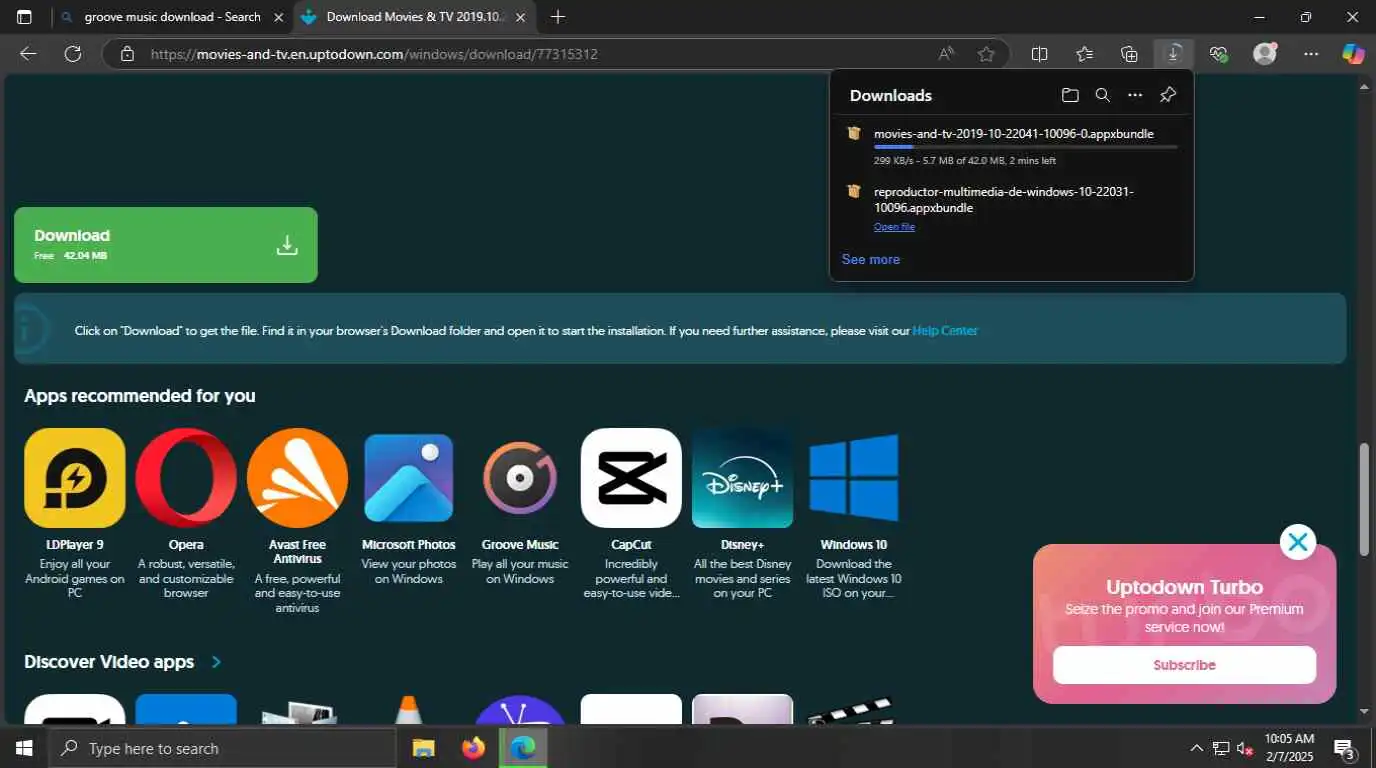
Task: Pin the Downloads panel
Action: point(1168,95)
